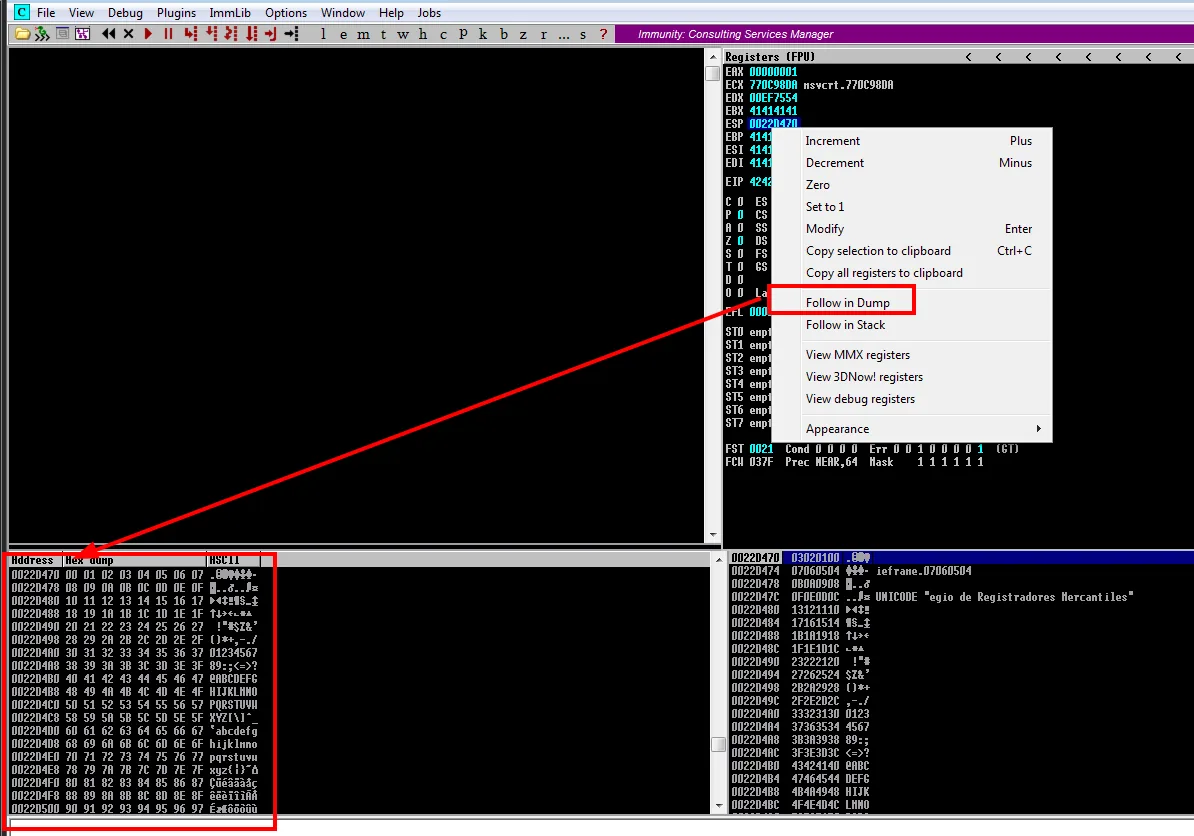Select Increment in the register context menu
Viewport: 1194px width, 836px height.
[832, 141]
